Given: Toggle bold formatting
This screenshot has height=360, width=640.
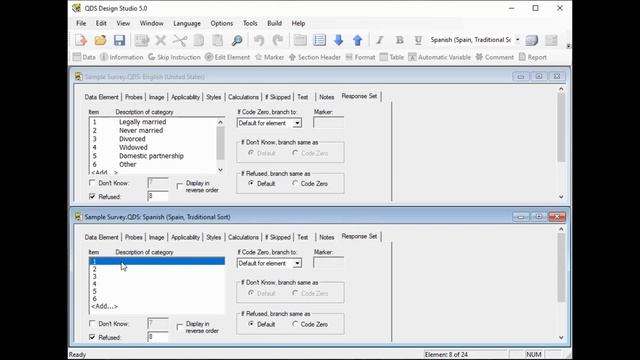Looking at the screenshot, I should [400, 40].
